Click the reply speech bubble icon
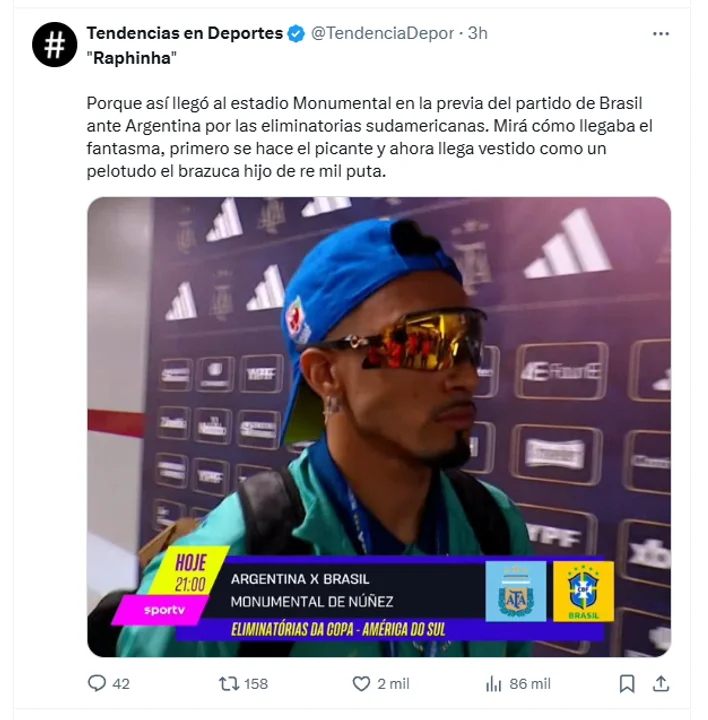Viewport: 708px width, 720px height. pyautogui.click(x=96, y=683)
